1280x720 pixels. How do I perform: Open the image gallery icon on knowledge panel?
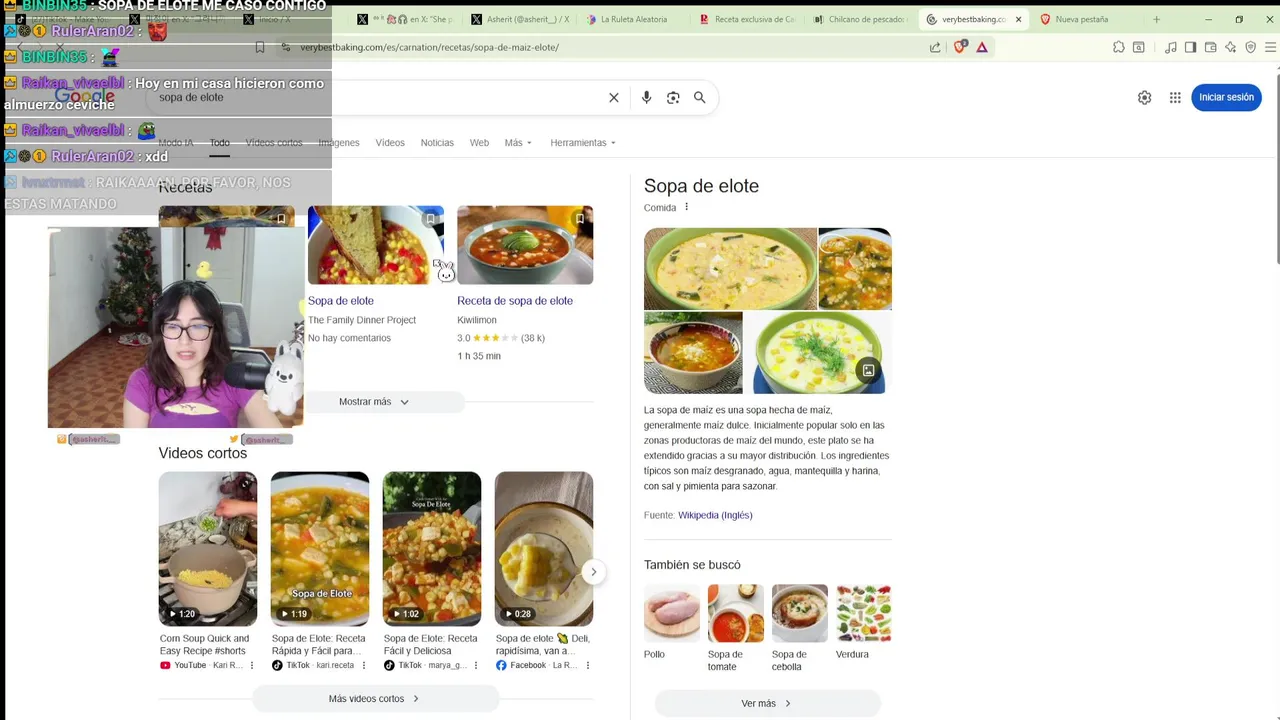[x=868, y=371]
